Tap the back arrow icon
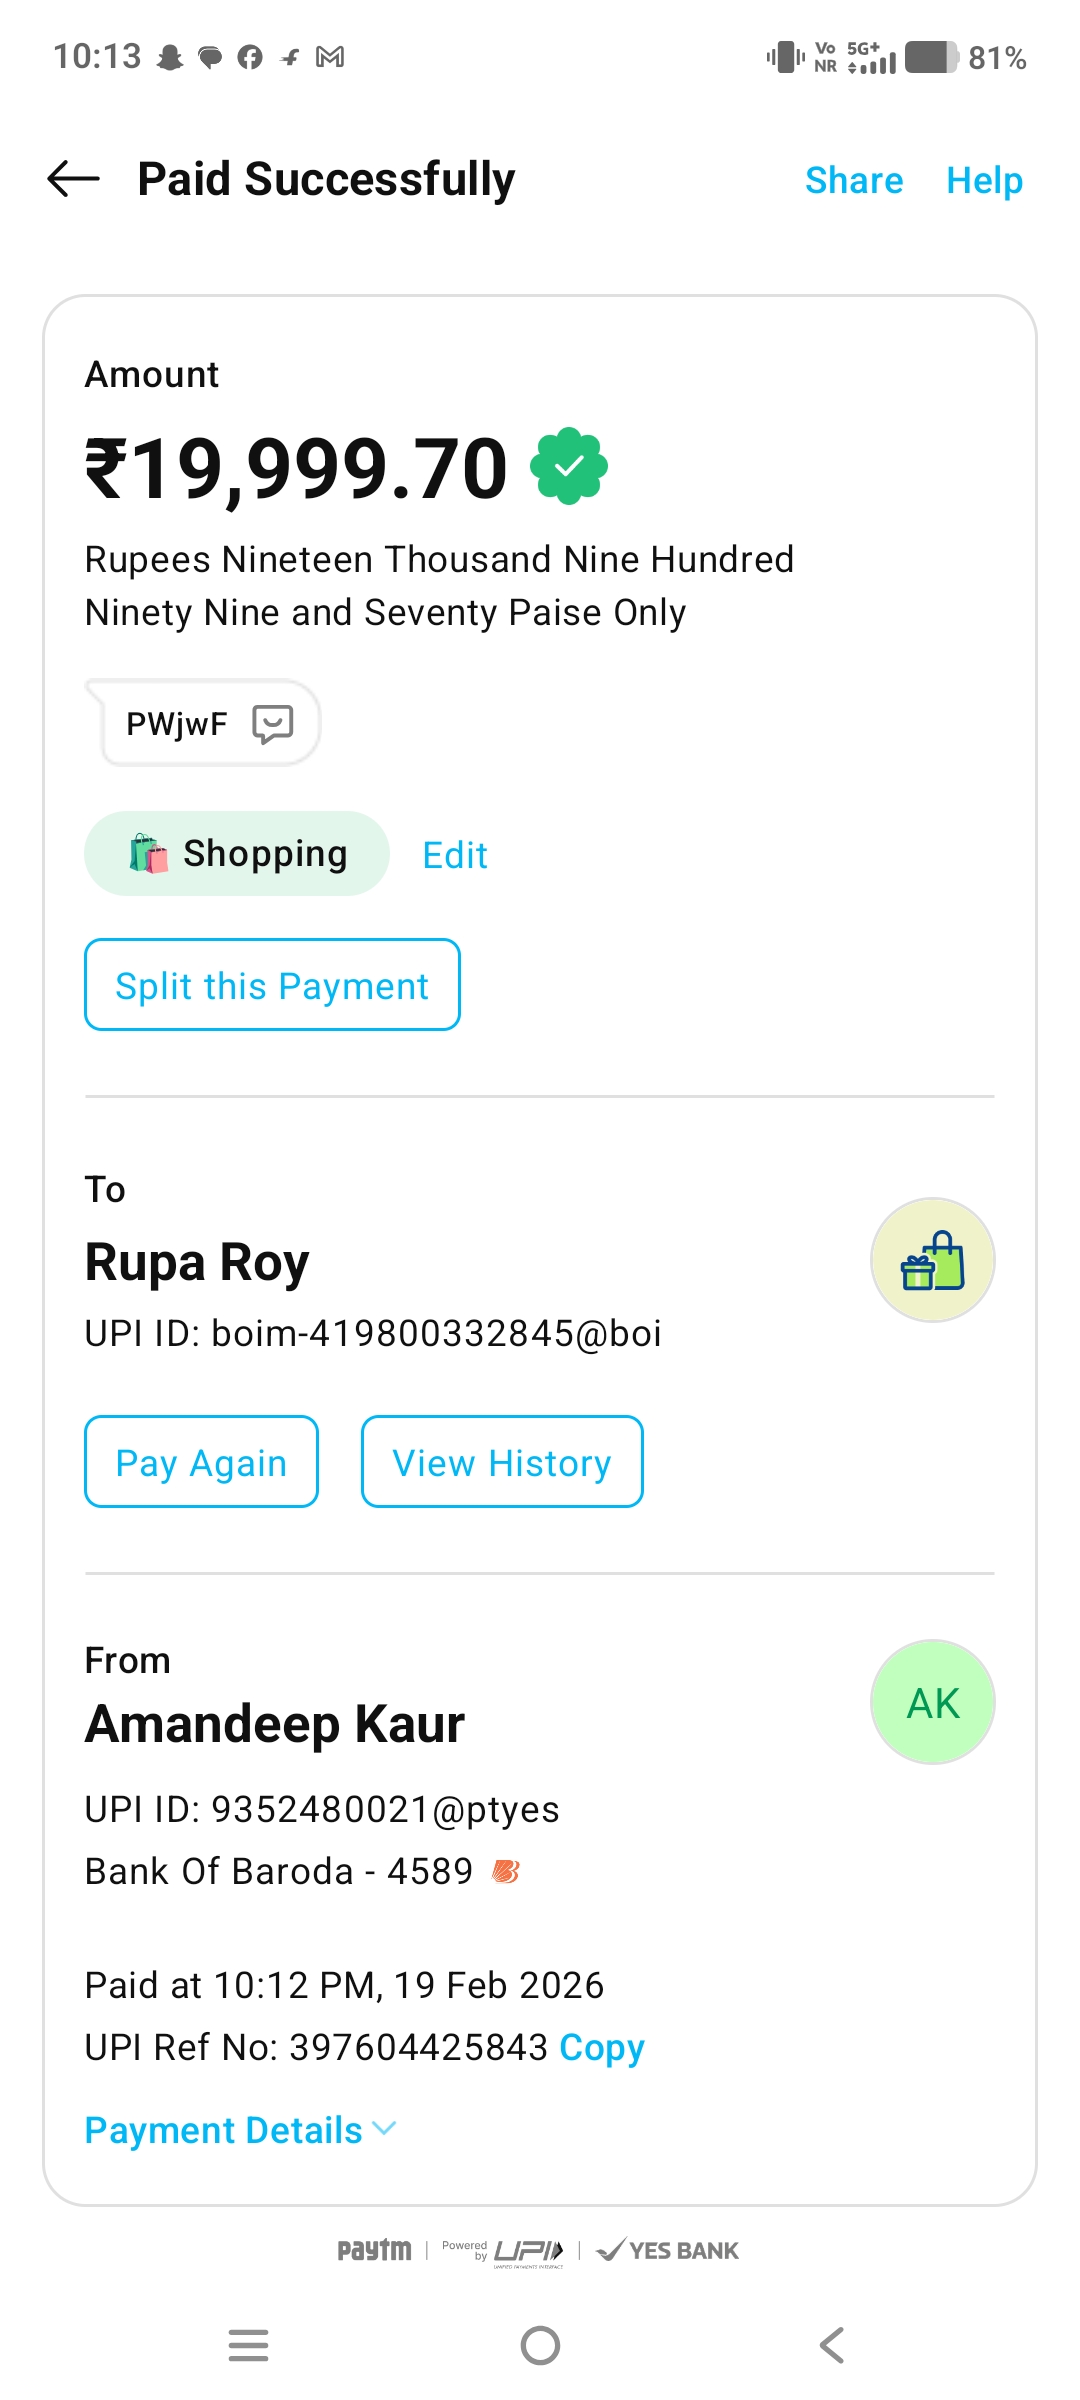 tap(74, 180)
